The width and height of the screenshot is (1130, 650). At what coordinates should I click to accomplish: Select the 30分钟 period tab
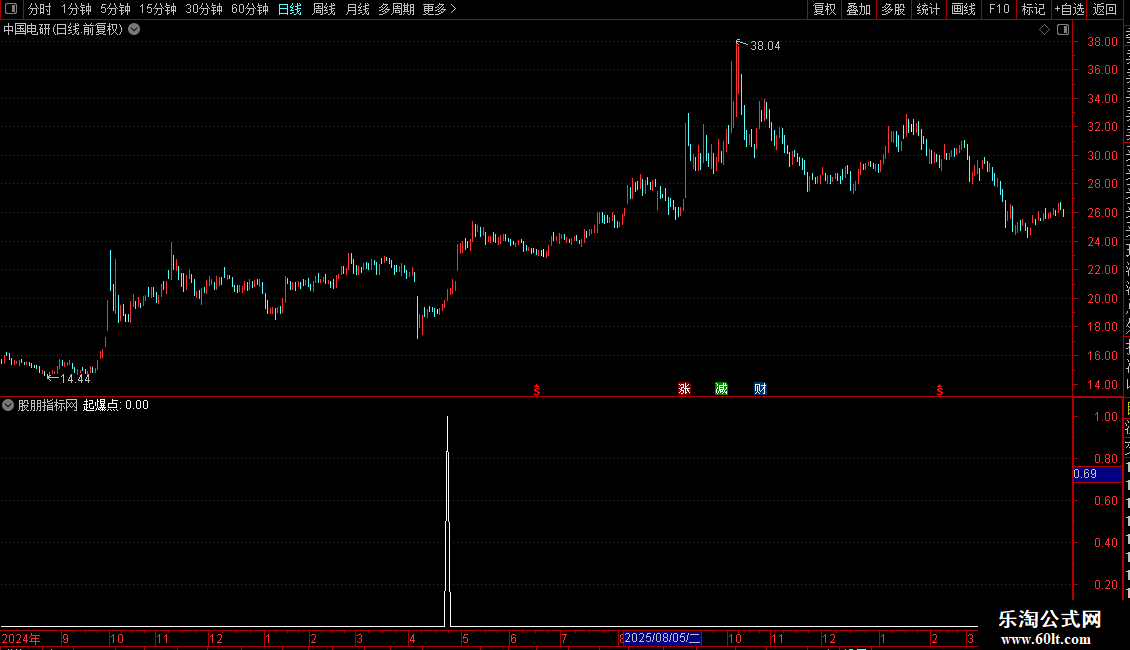(x=203, y=9)
